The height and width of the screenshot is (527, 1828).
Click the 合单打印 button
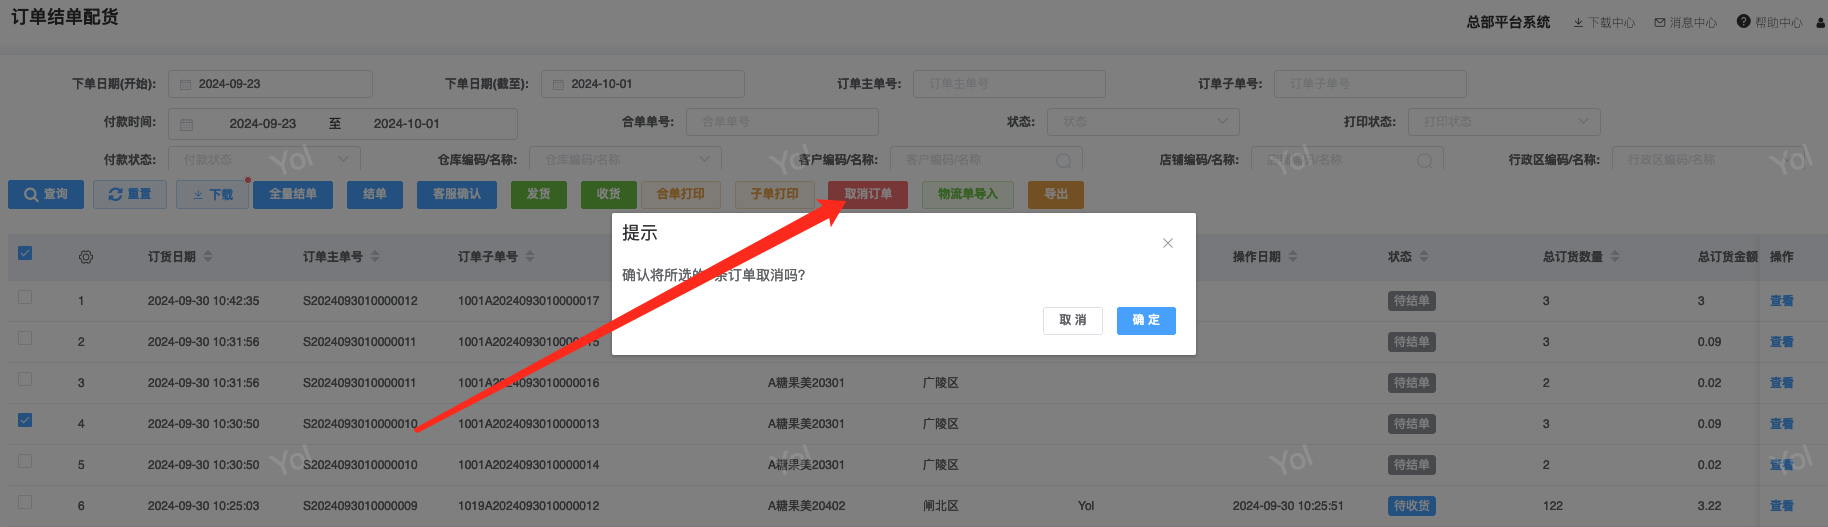[681, 194]
